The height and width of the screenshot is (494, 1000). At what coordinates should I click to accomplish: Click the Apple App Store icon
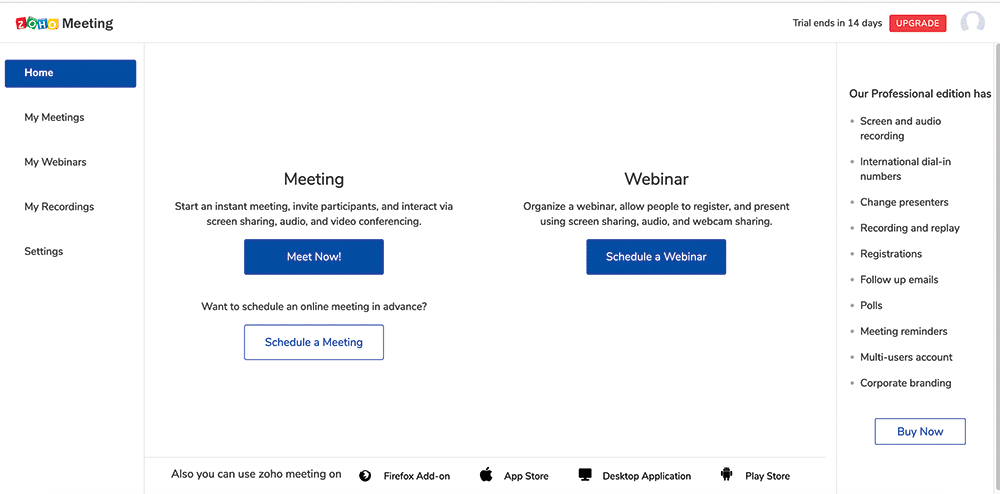click(x=486, y=475)
